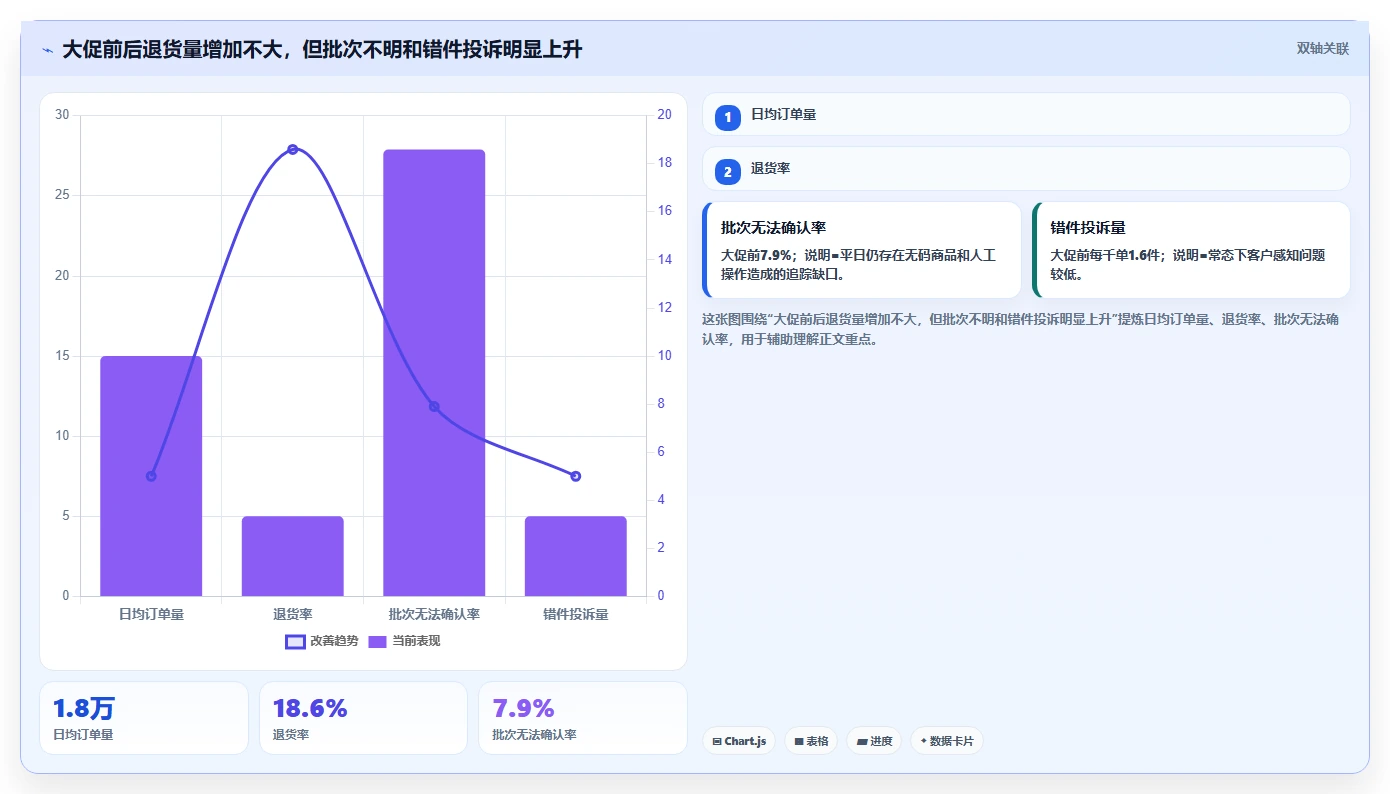Click the right axis value 20
Screen dimensions: 1390x794
click(x=665, y=115)
